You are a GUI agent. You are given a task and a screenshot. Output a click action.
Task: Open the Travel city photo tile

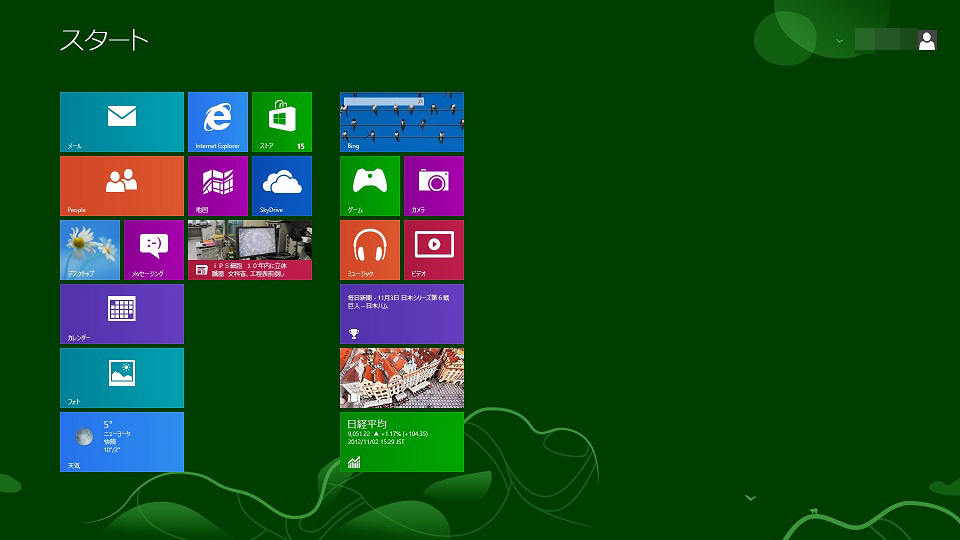(402, 378)
